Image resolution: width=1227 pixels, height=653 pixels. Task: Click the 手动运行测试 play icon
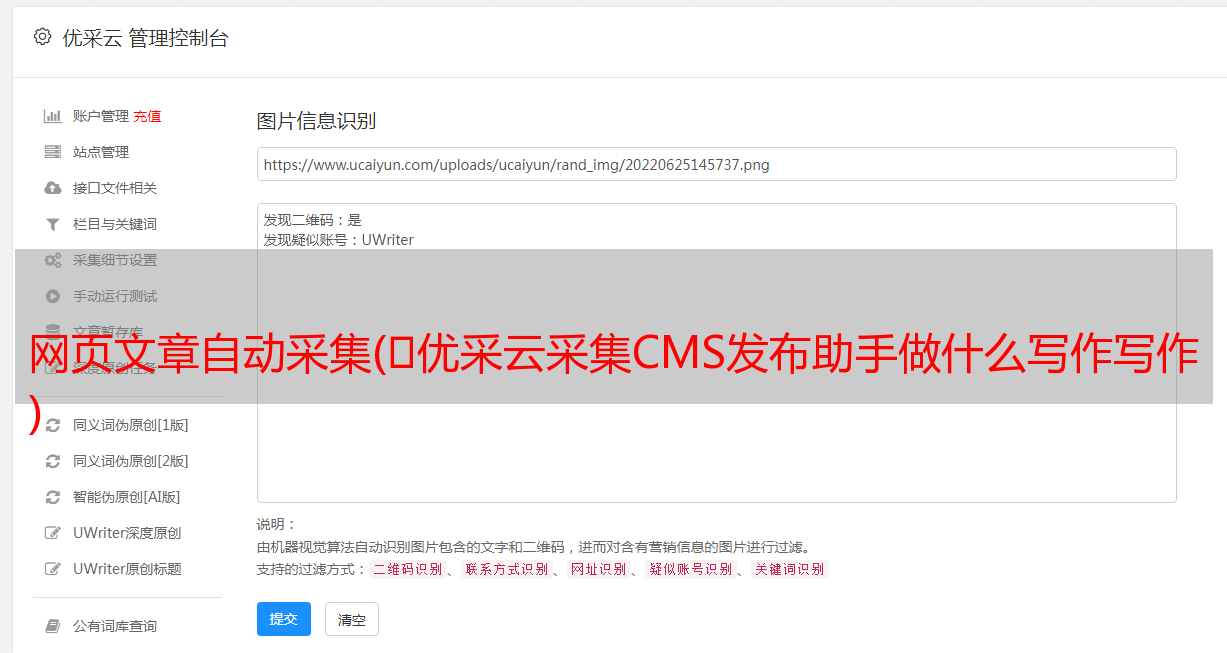(x=53, y=296)
